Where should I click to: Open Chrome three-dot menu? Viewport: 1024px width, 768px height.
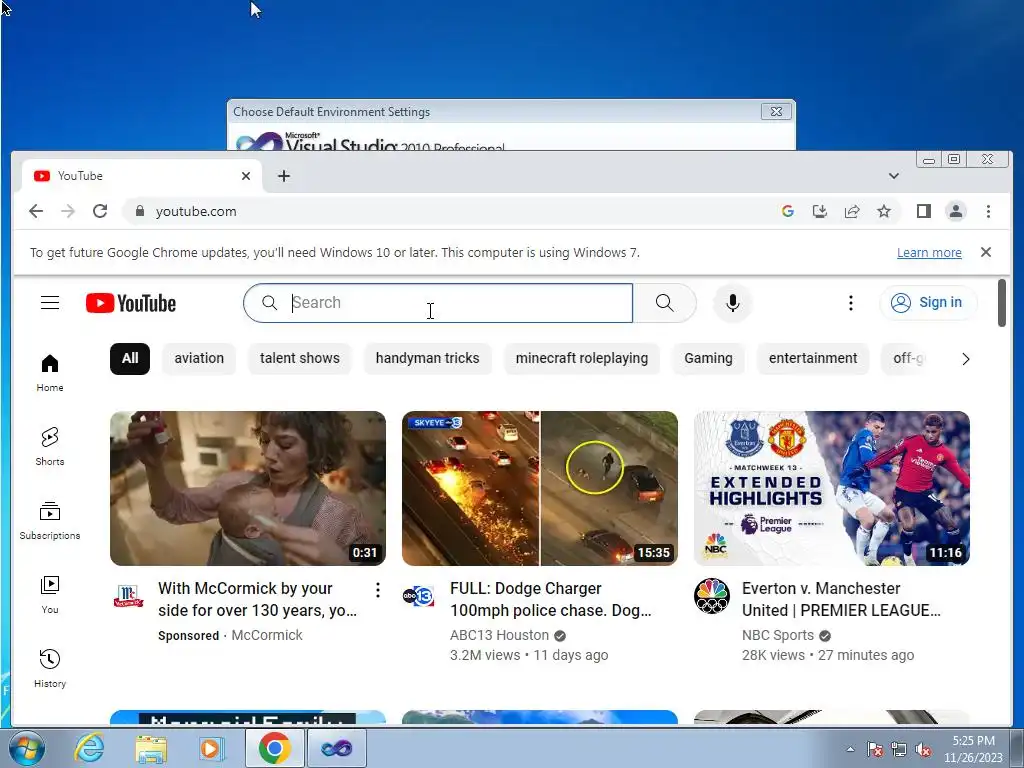point(988,211)
